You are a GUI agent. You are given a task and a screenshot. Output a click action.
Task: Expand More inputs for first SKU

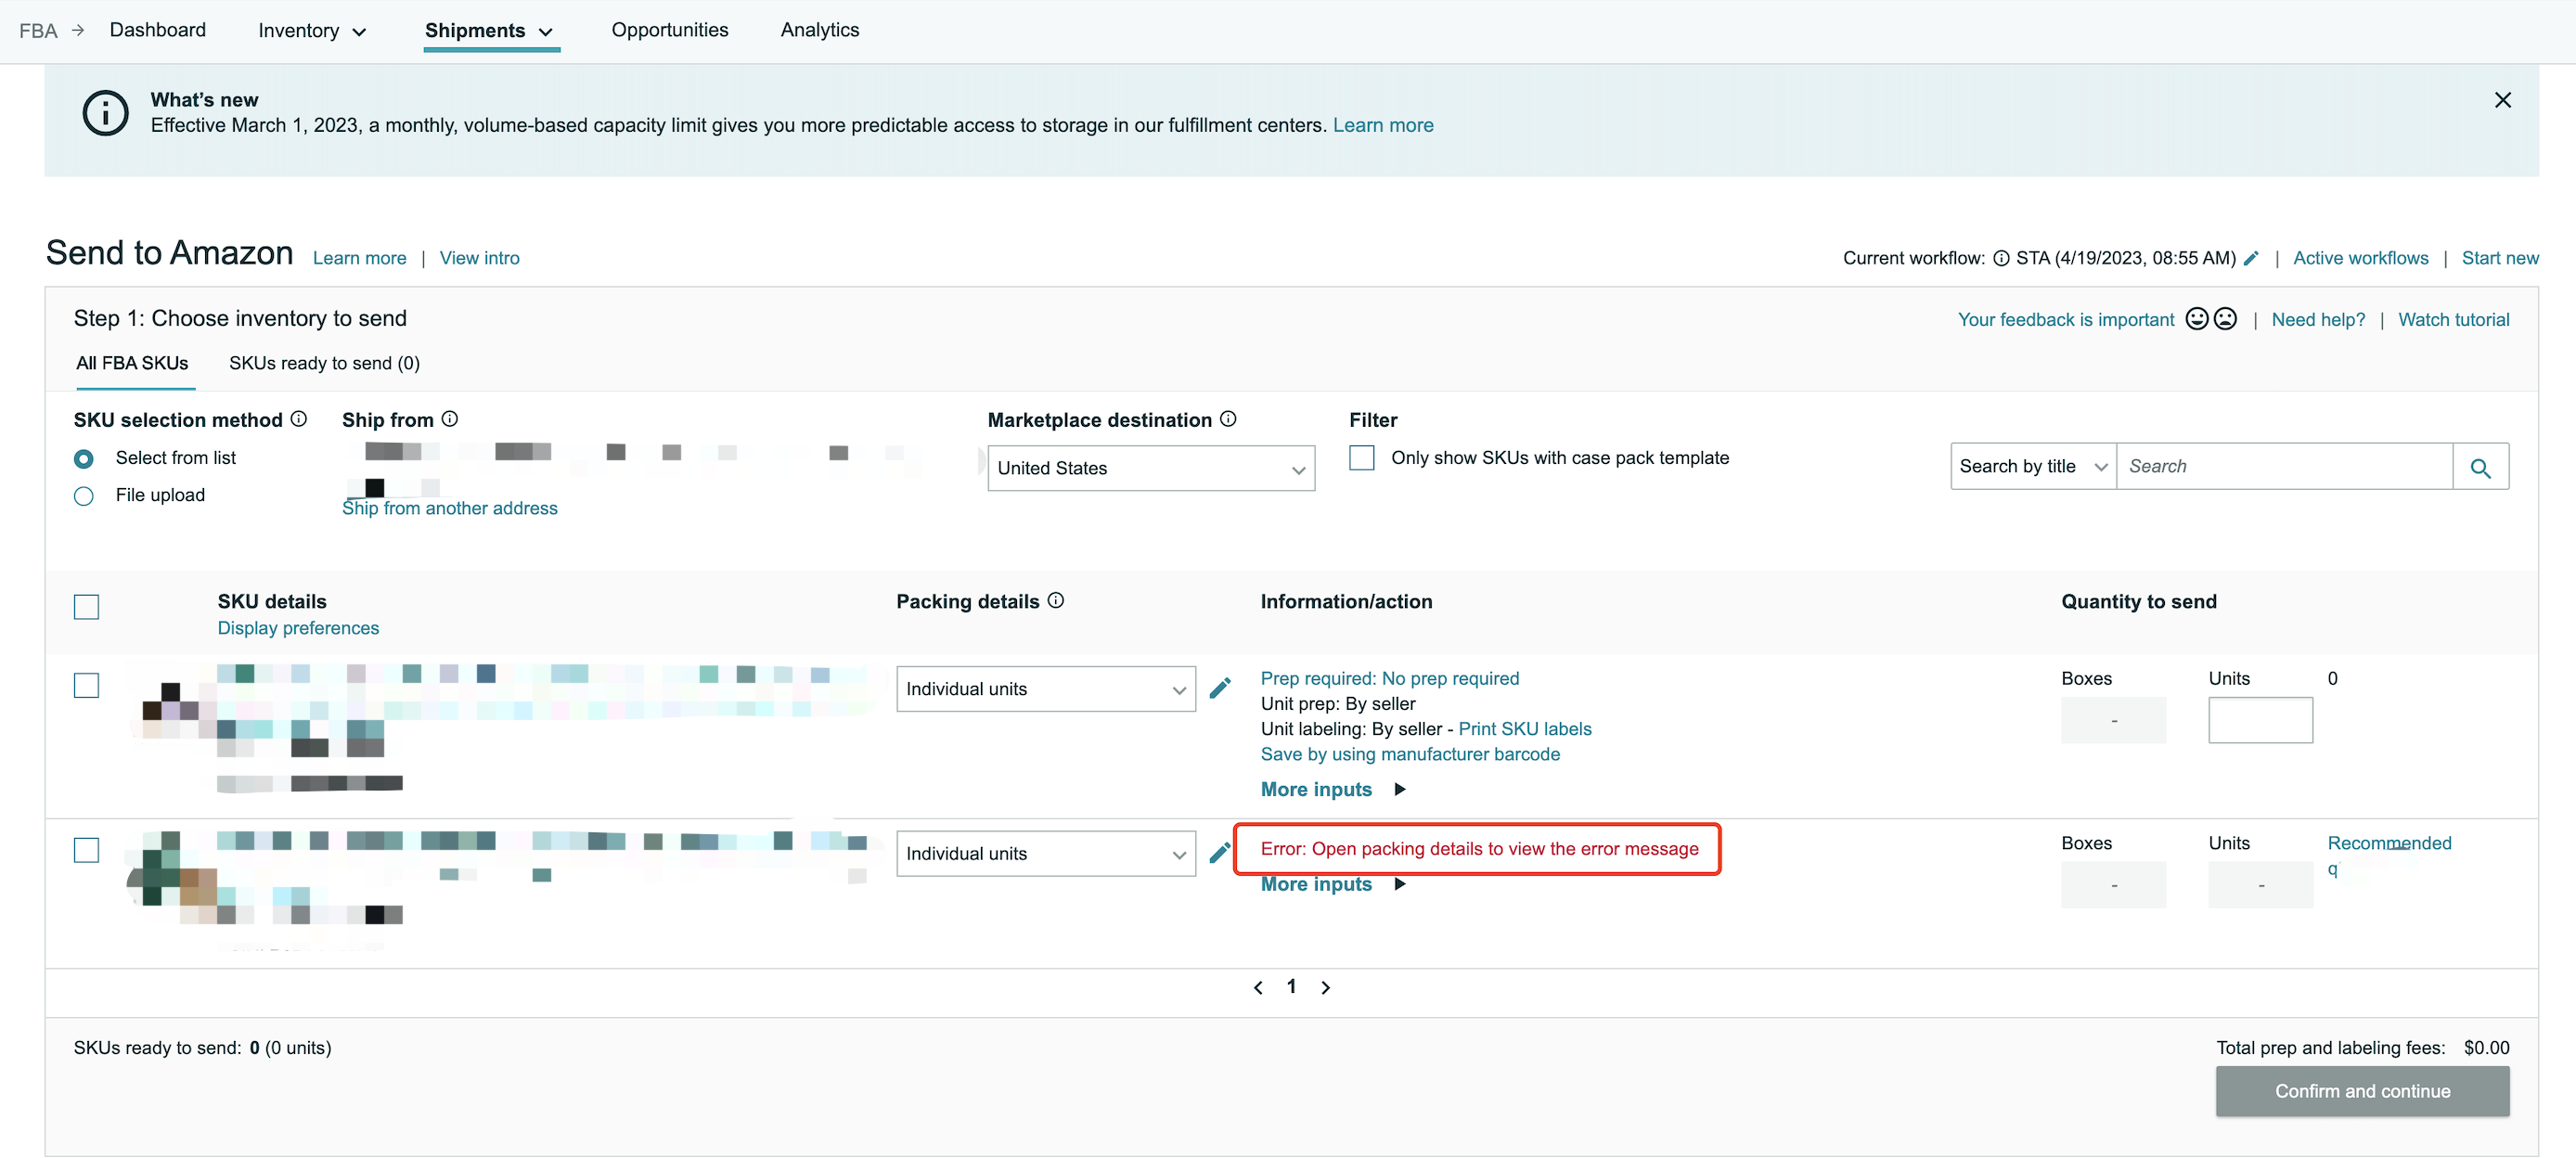pos(1333,790)
